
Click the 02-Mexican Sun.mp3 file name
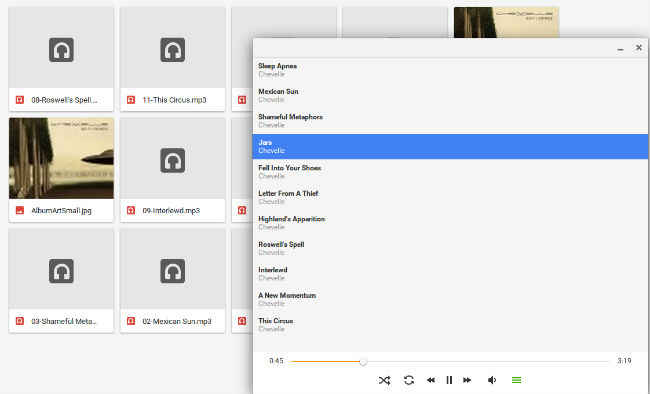coord(177,321)
